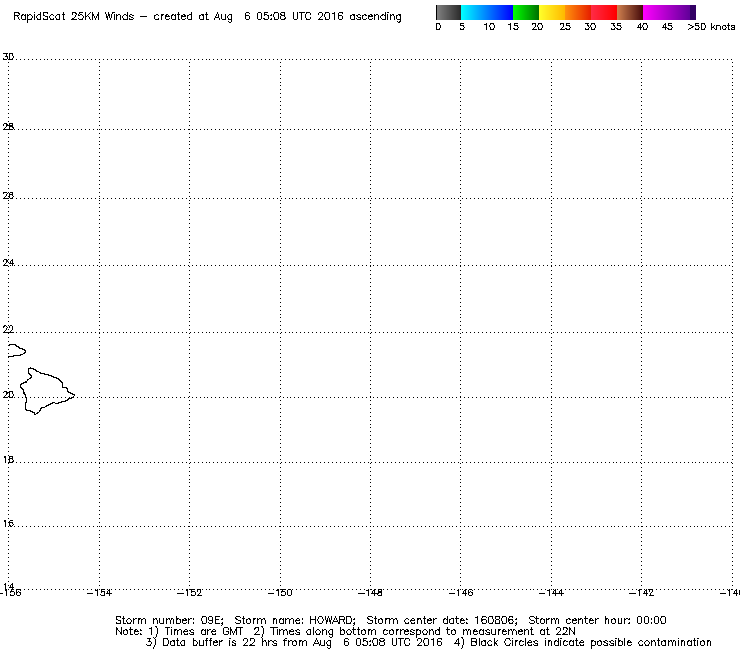The height and width of the screenshot is (650, 740).
Task: Click the latitude label 22
Action: pos(8,329)
